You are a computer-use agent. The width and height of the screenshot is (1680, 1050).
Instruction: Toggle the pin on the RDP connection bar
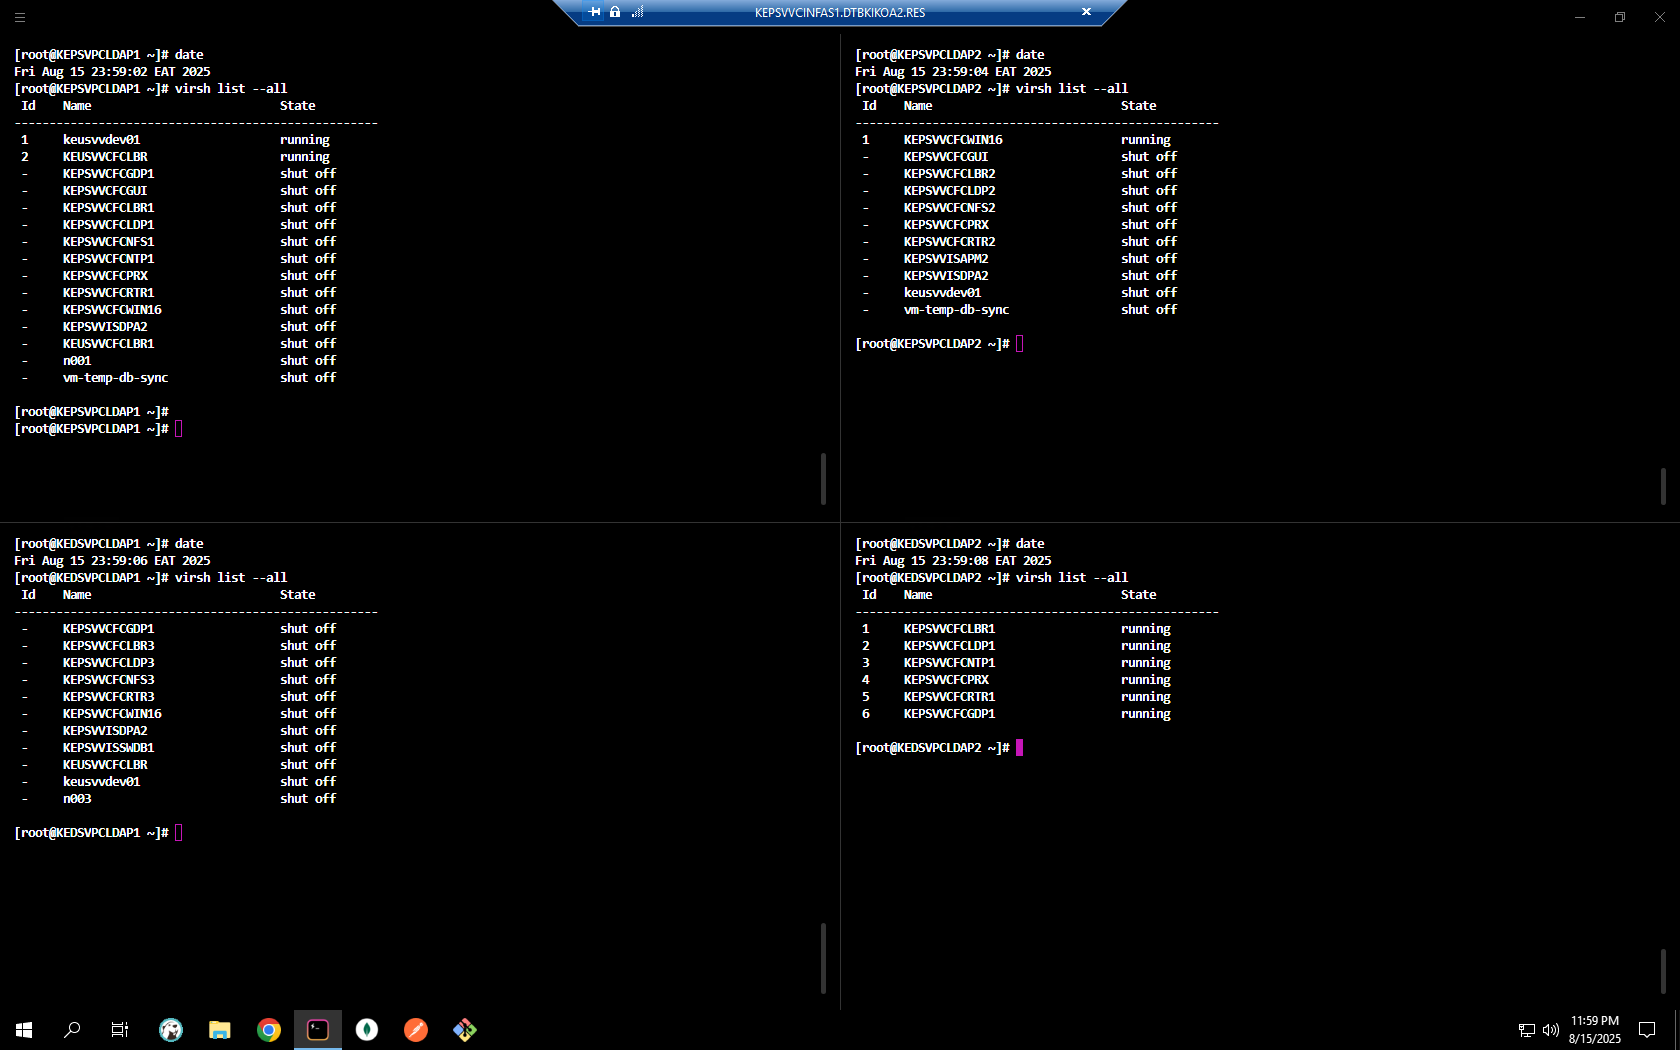594,12
